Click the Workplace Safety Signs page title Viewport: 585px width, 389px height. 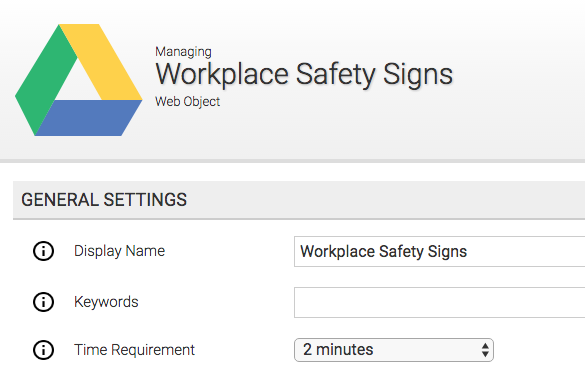click(x=304, y=75)
